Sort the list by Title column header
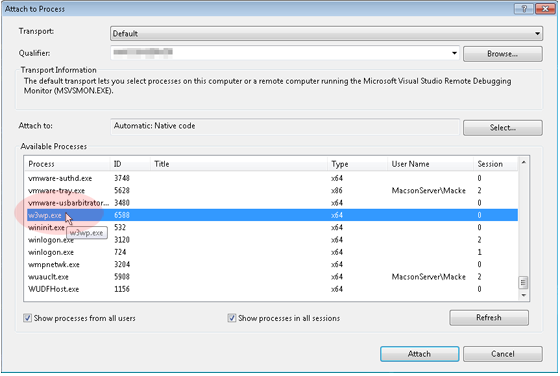This screenshot has height=376, width=560. tap(239, 164)
